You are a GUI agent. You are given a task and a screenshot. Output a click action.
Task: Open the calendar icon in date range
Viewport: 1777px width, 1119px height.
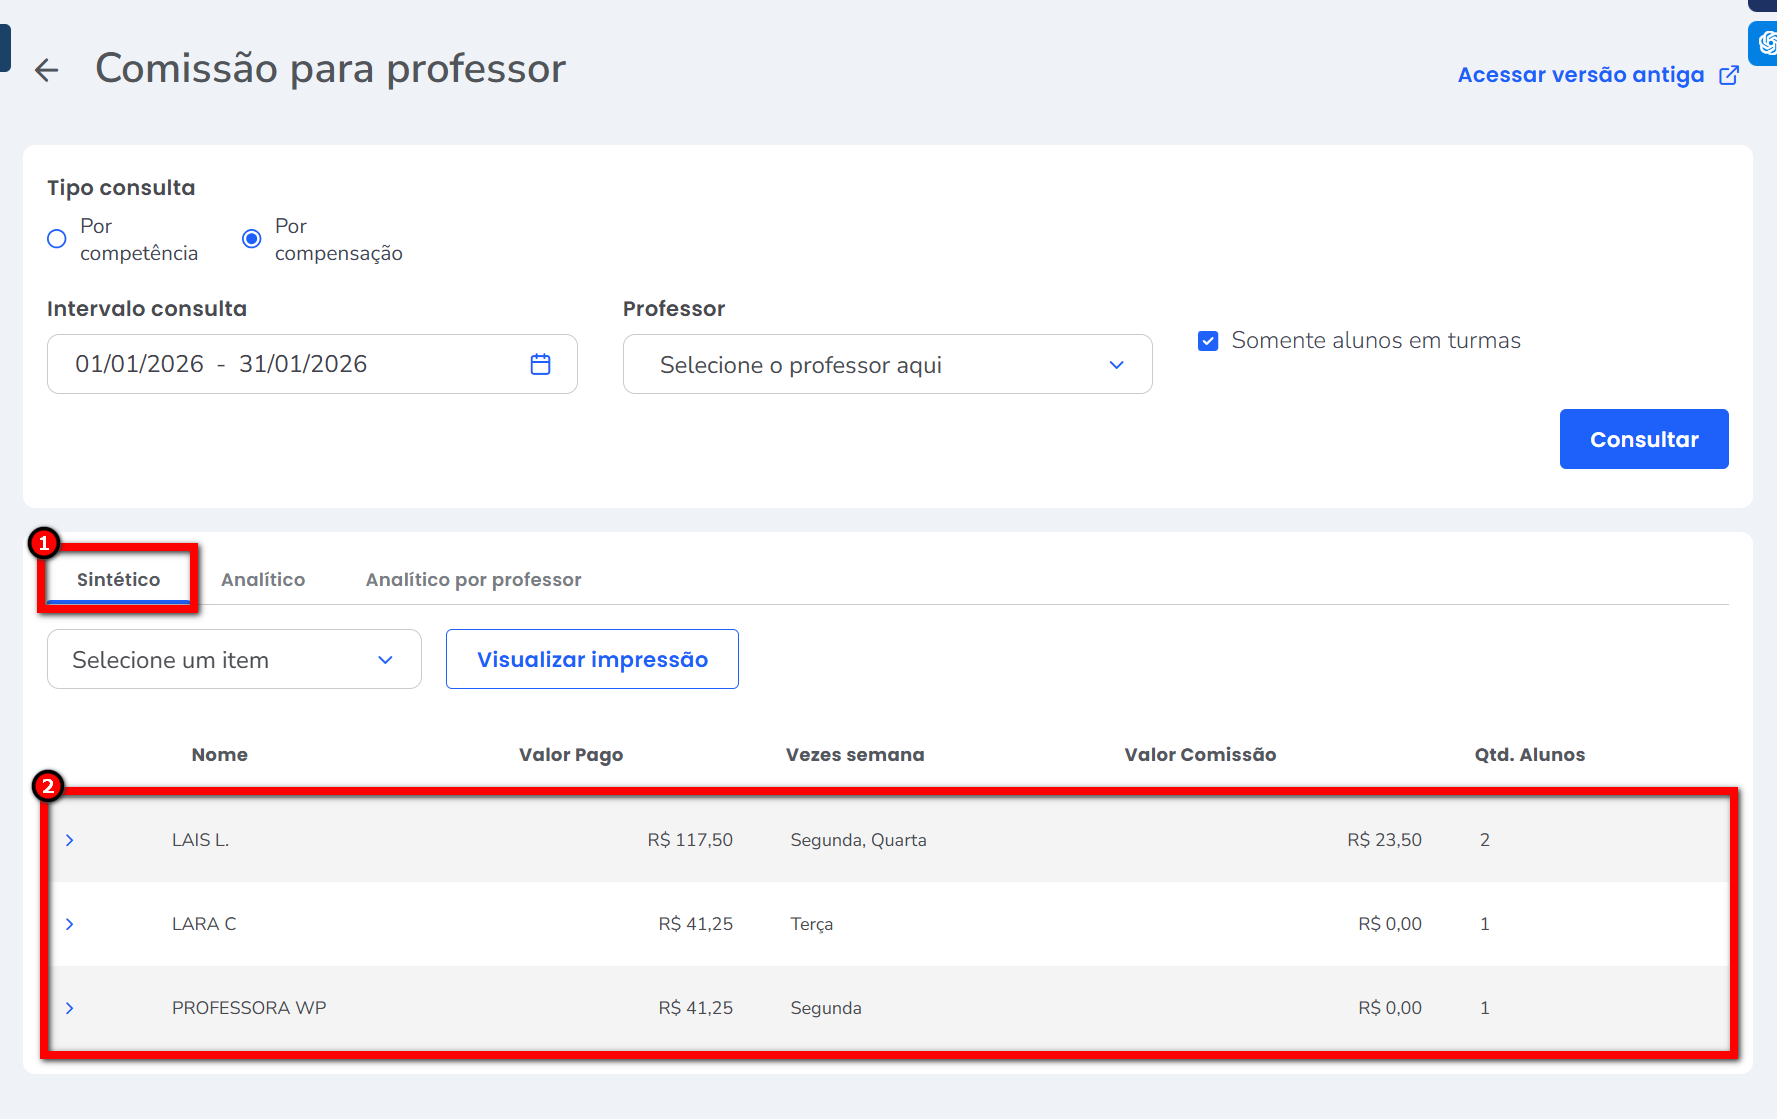tap(540, 364)
